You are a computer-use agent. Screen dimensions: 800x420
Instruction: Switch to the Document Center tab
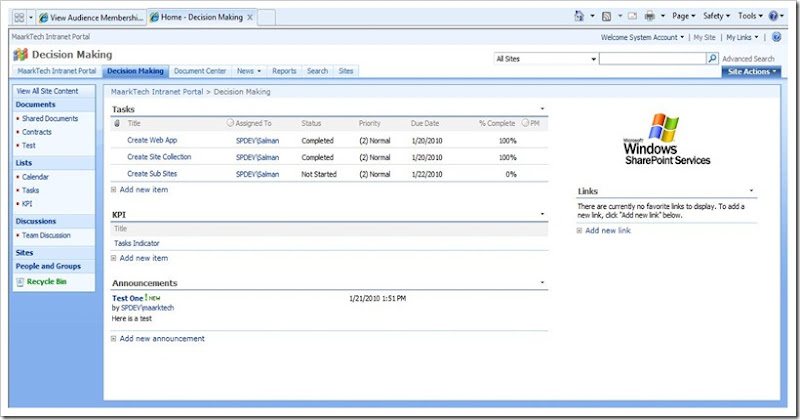point(200,71)
